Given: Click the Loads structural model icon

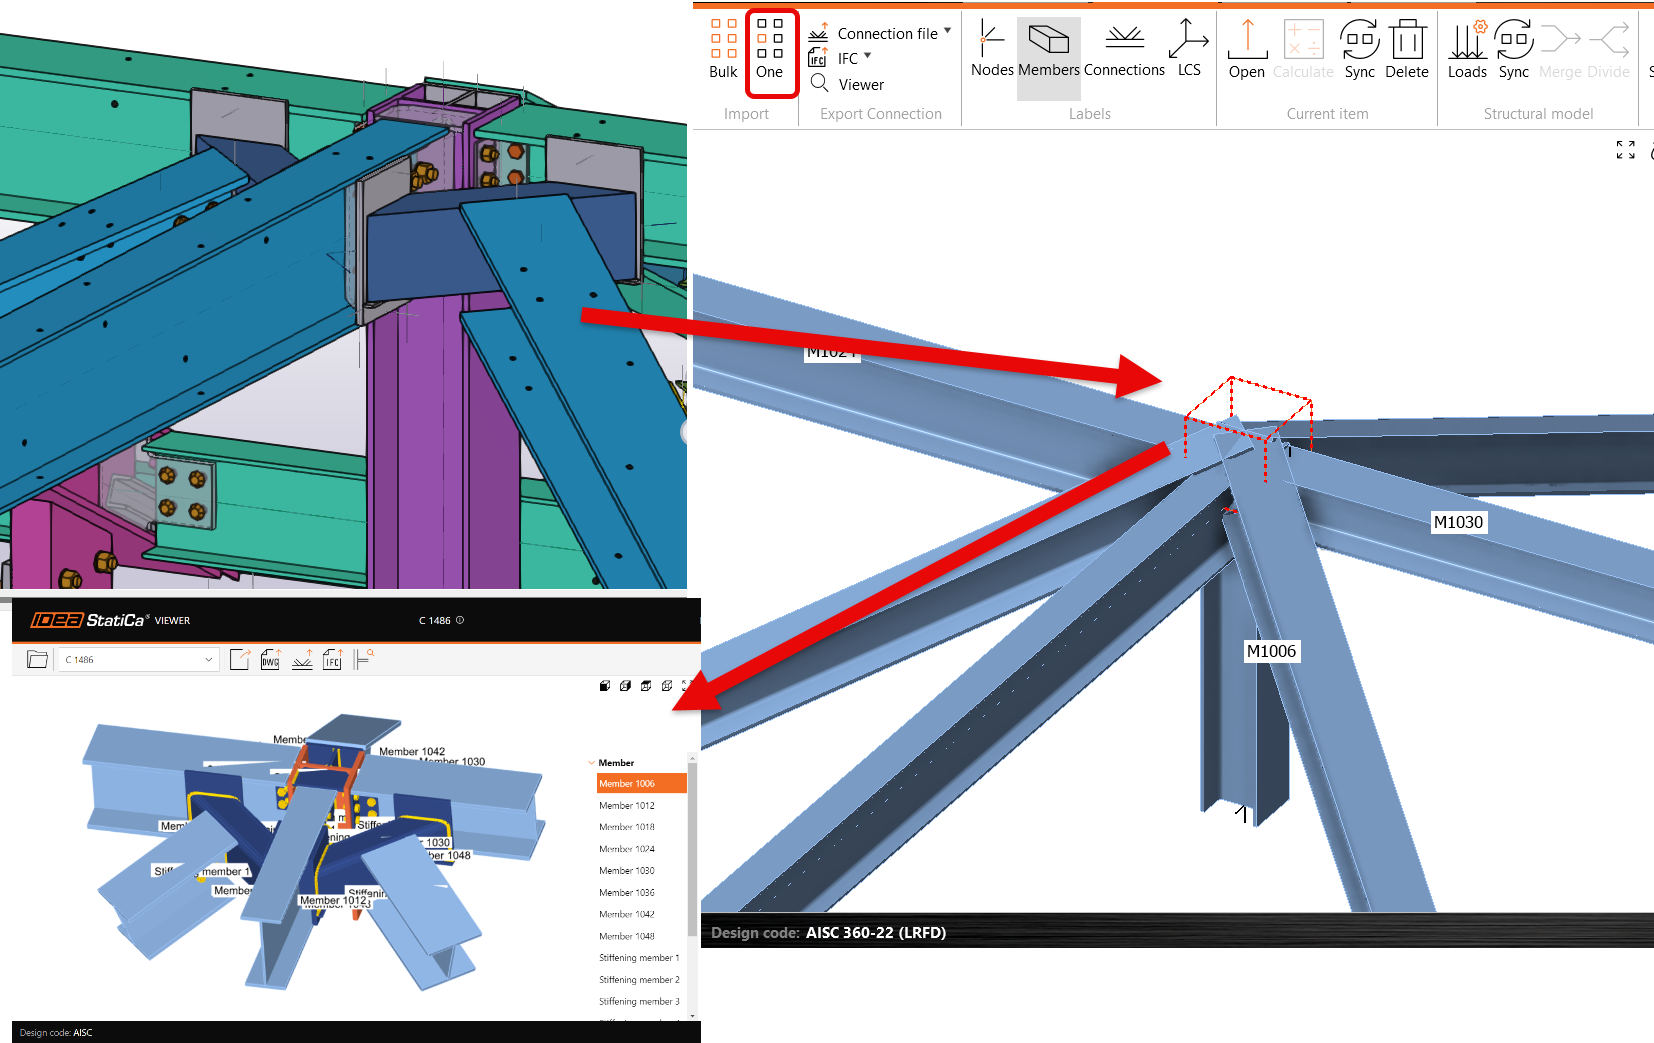Looking at the screenshot, I should tap(1467, 48).
